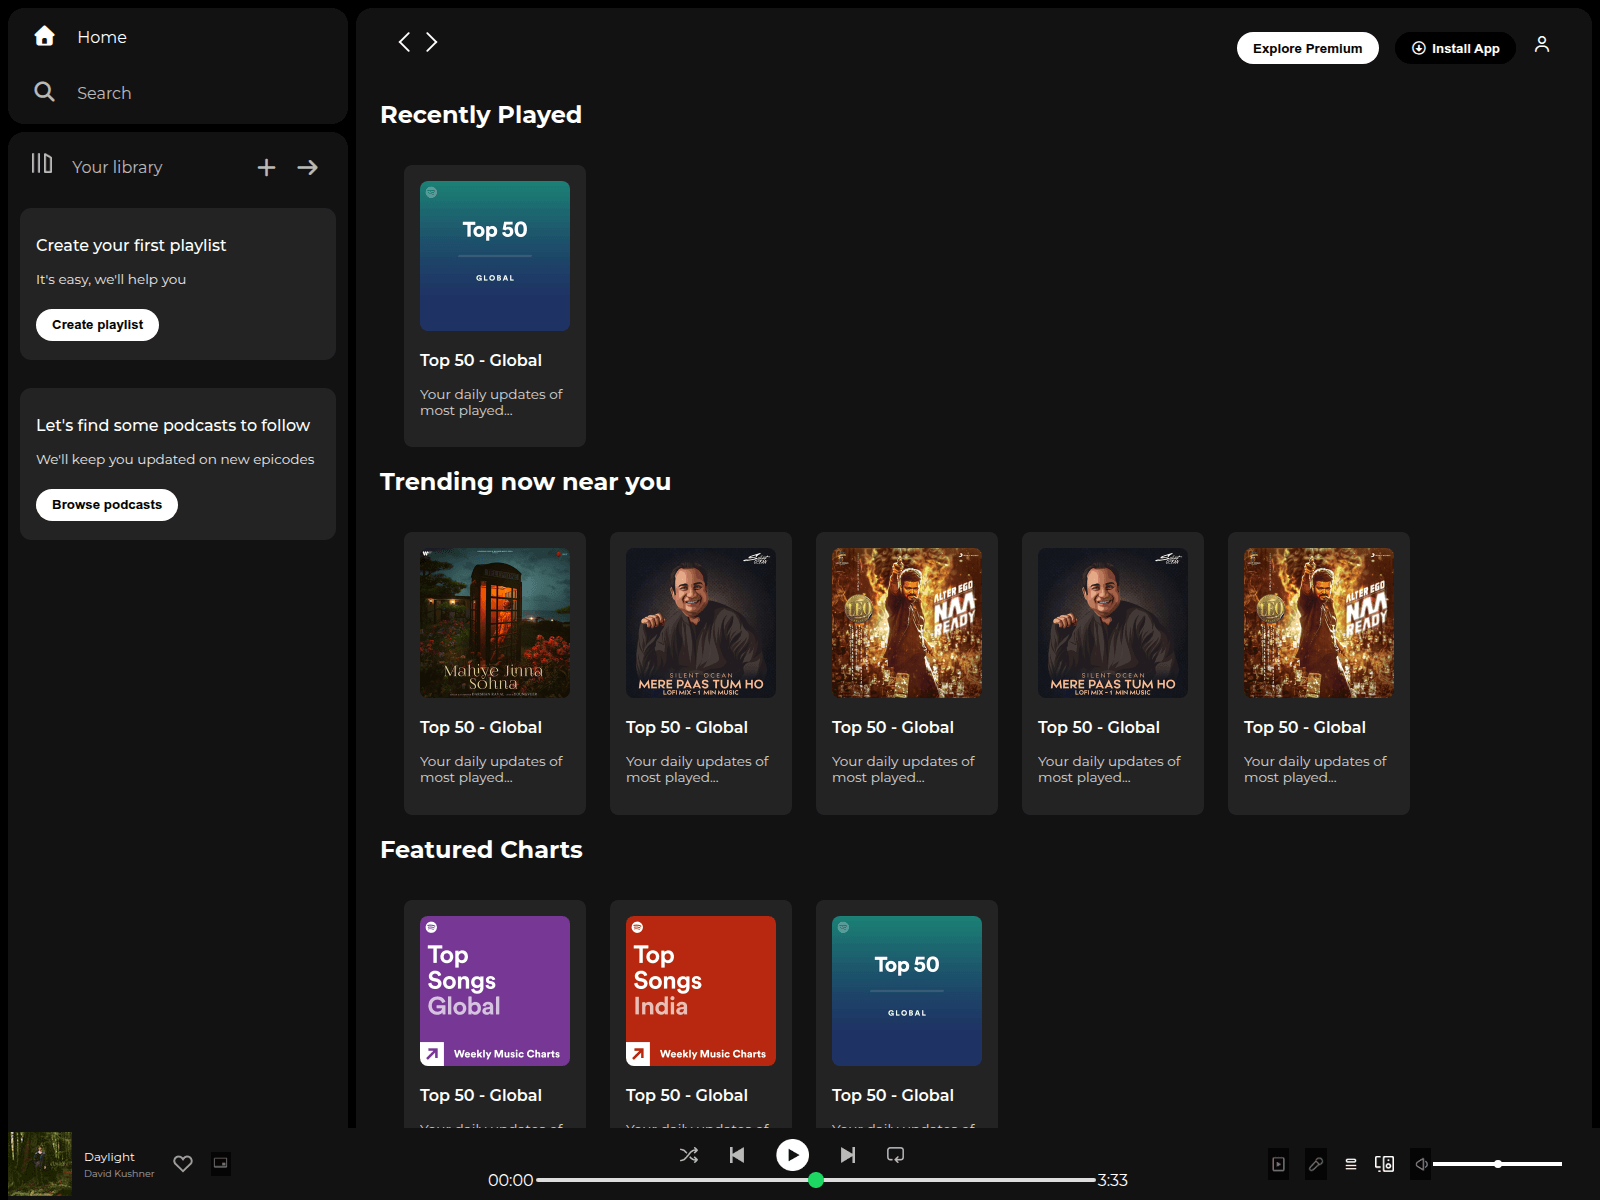Click Create your first playlist text
1600x1200 pixels.
(131, 245)
